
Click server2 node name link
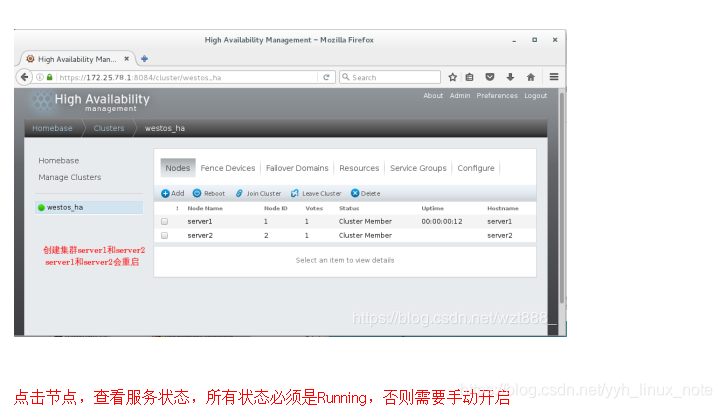200,235
